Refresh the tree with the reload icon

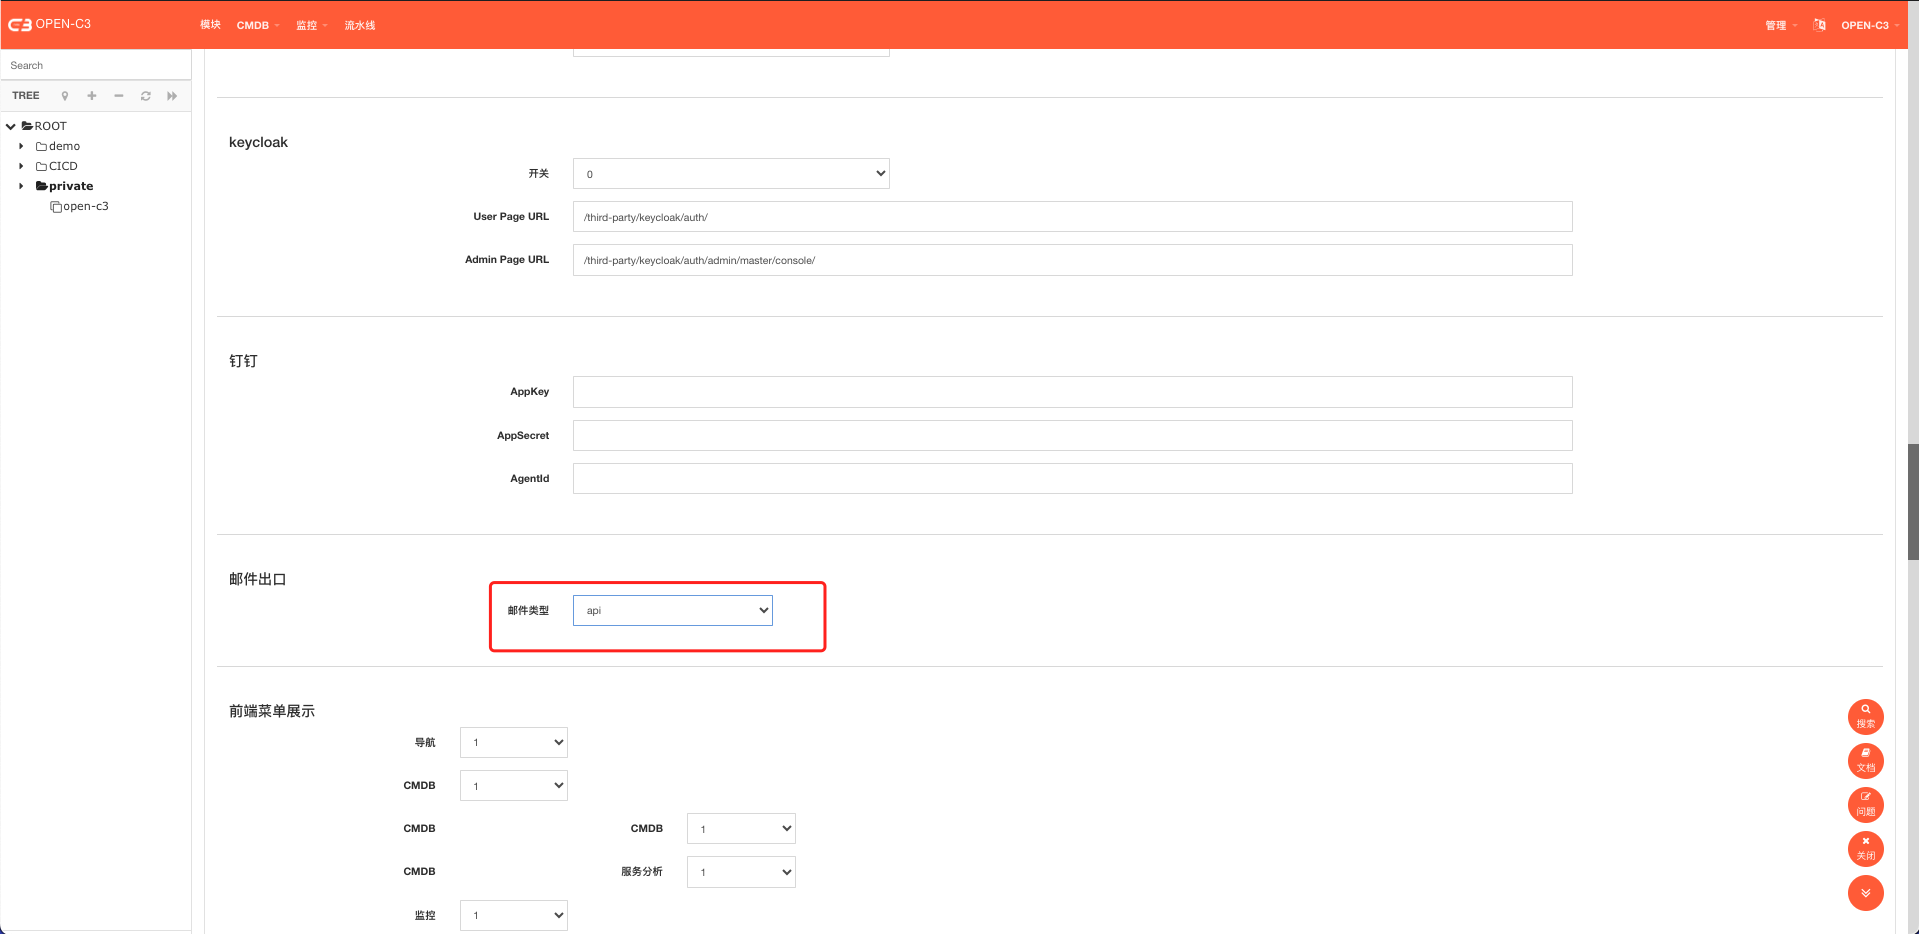146,96
